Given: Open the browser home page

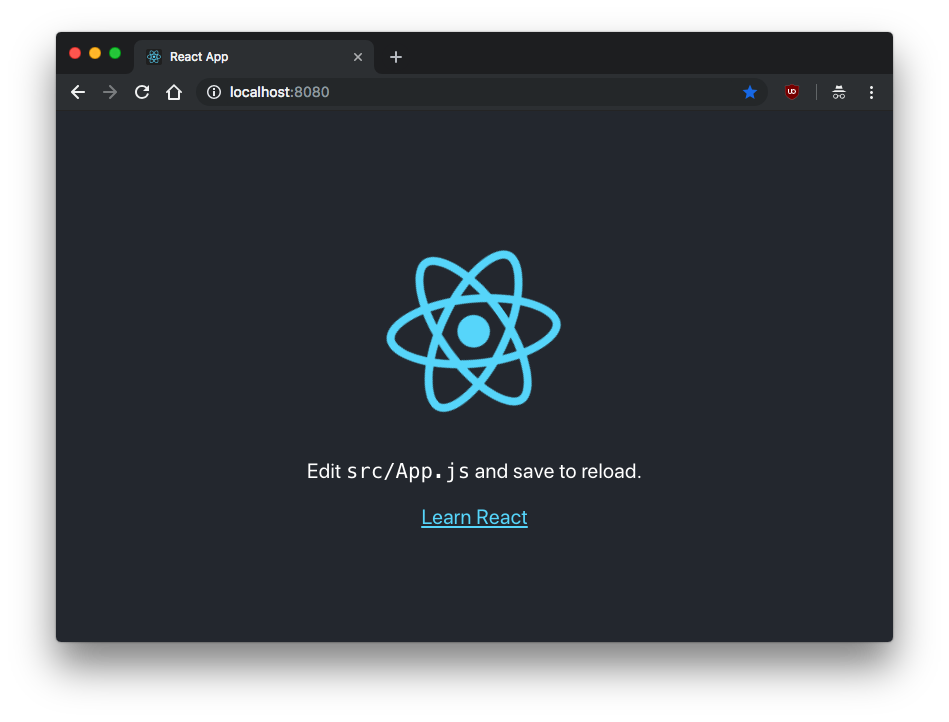Looking at the screenshot, I should 174,92.
